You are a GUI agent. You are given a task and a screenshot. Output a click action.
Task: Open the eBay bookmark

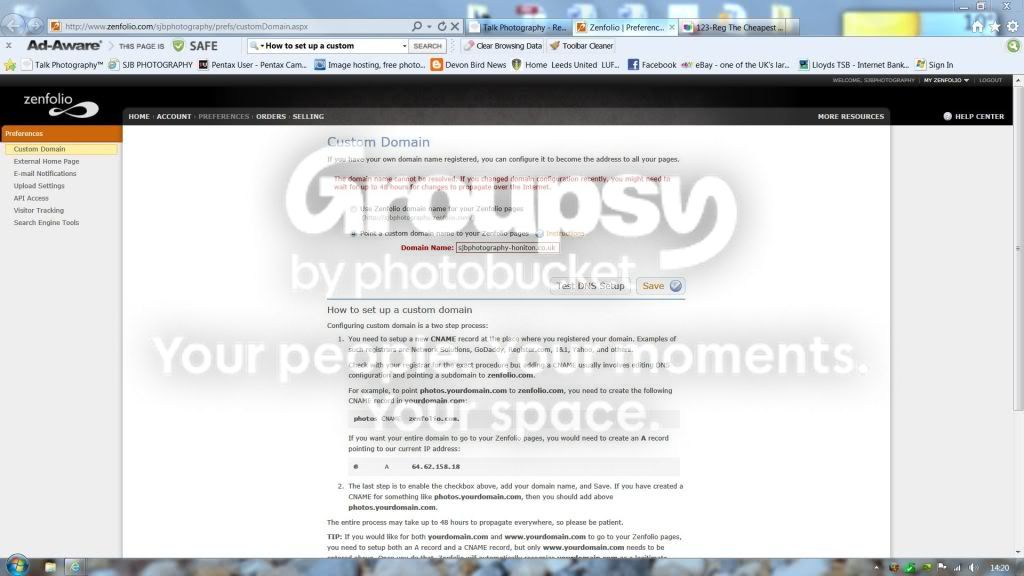735,65
